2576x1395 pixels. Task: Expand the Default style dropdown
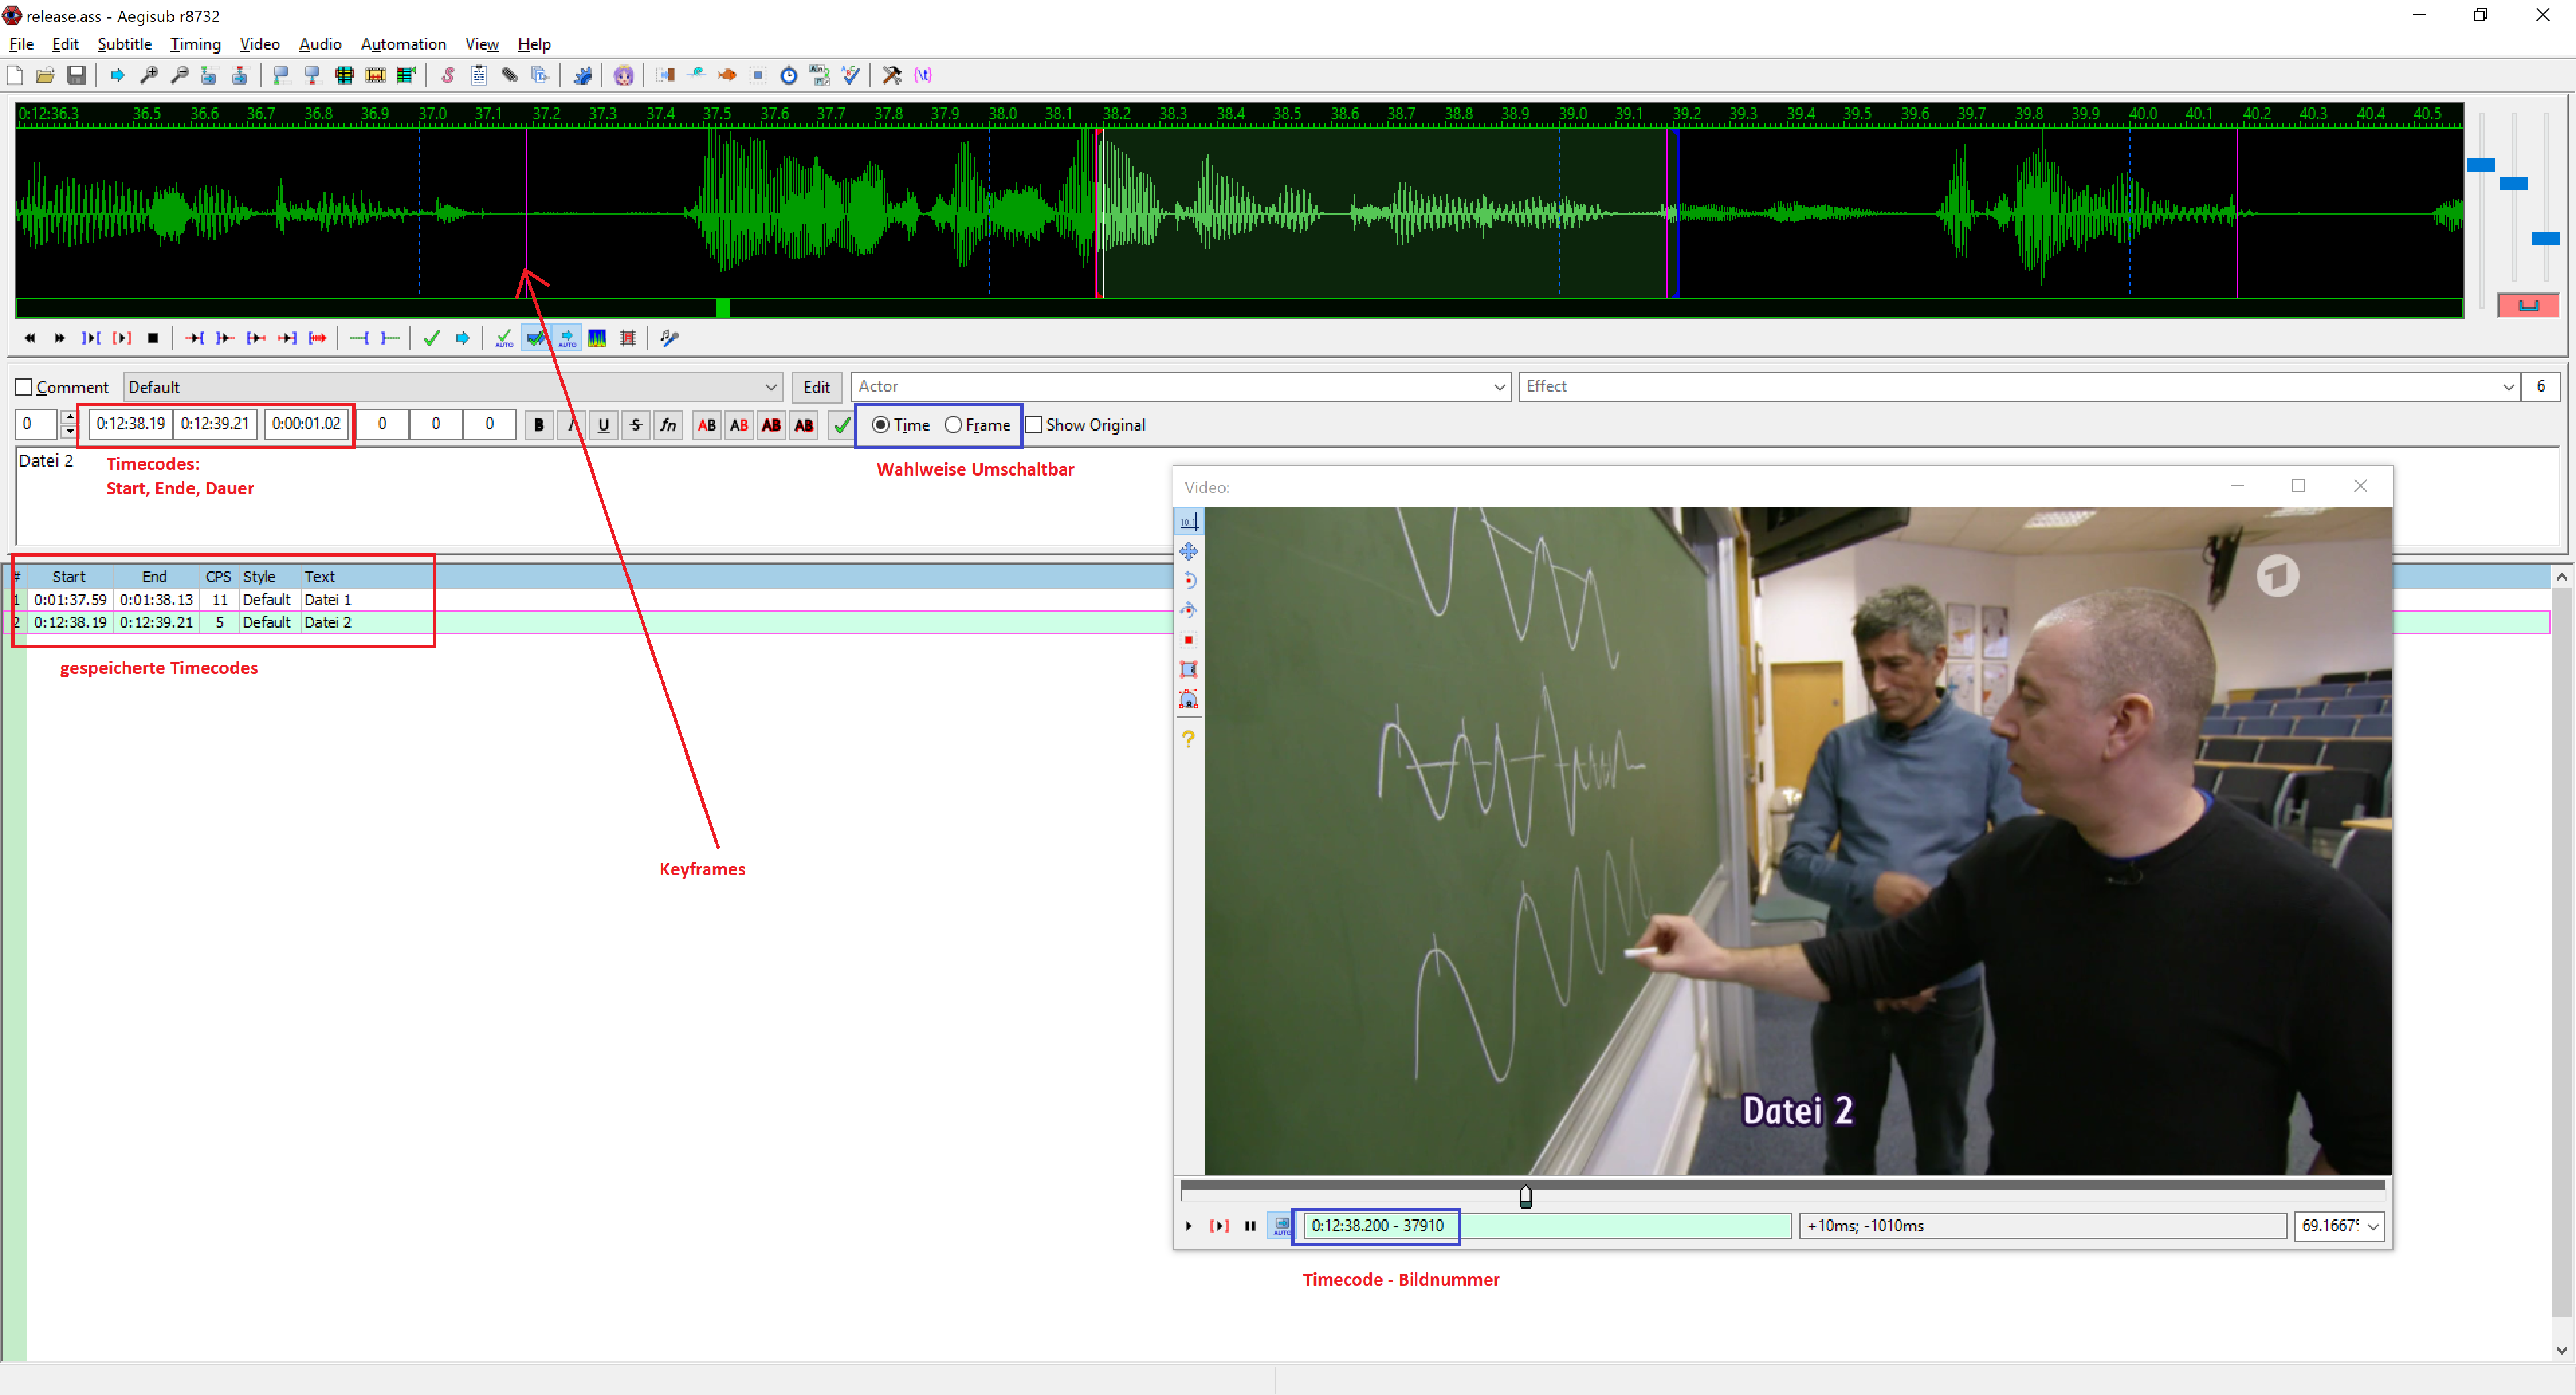(771, 387)
